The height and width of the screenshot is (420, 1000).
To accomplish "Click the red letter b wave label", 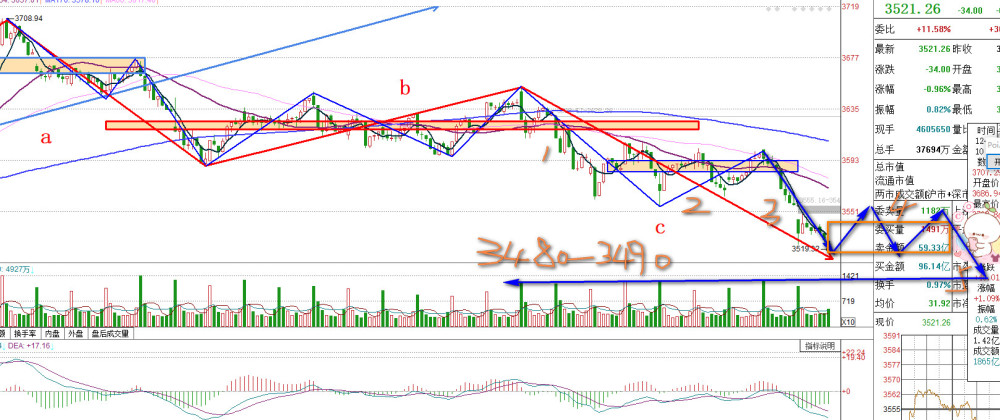I will [405, 89].
